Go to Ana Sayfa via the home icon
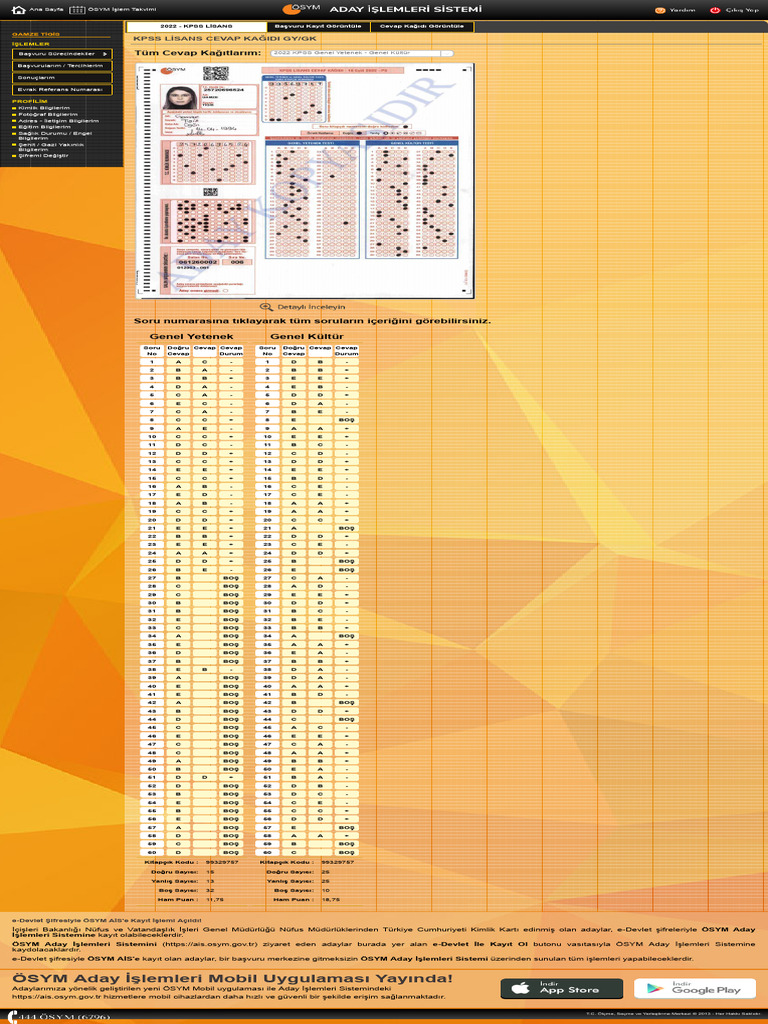 [x=19, y=10]
